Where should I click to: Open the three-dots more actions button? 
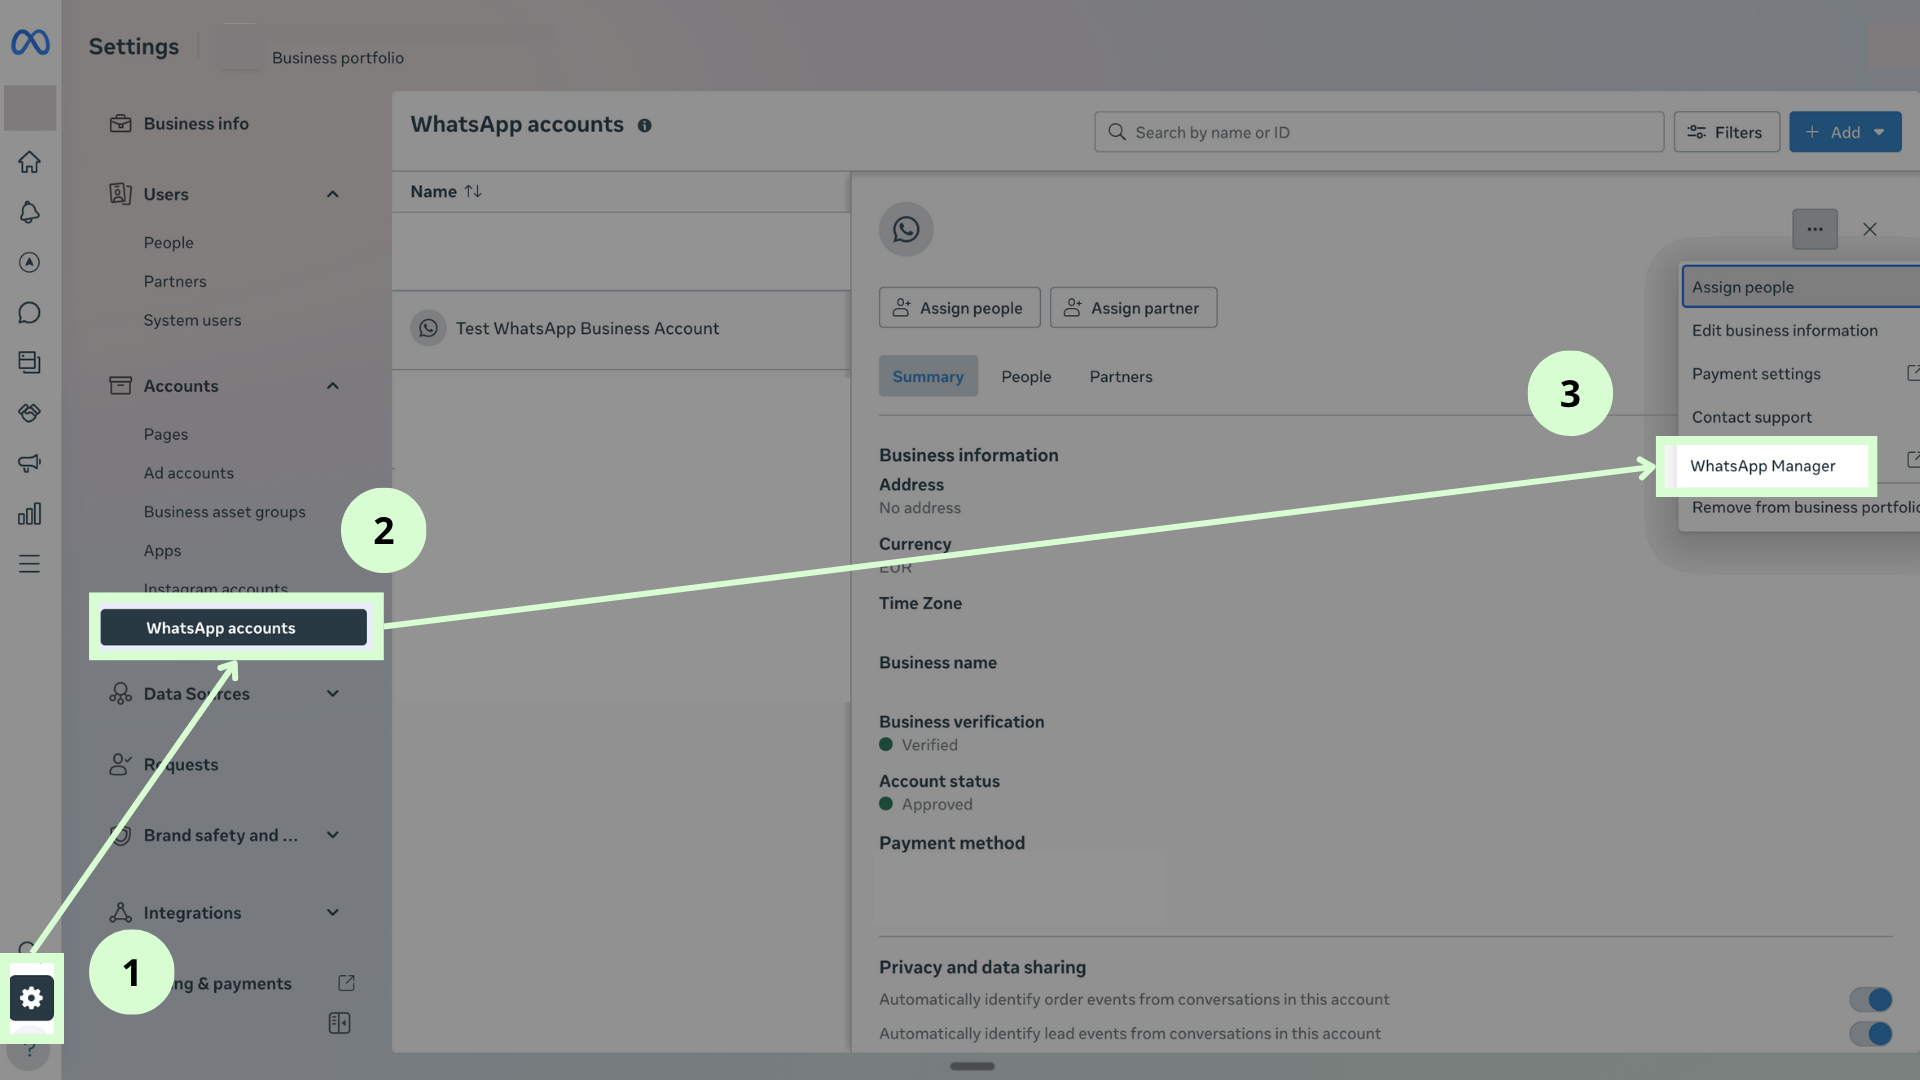(1814, 229)
